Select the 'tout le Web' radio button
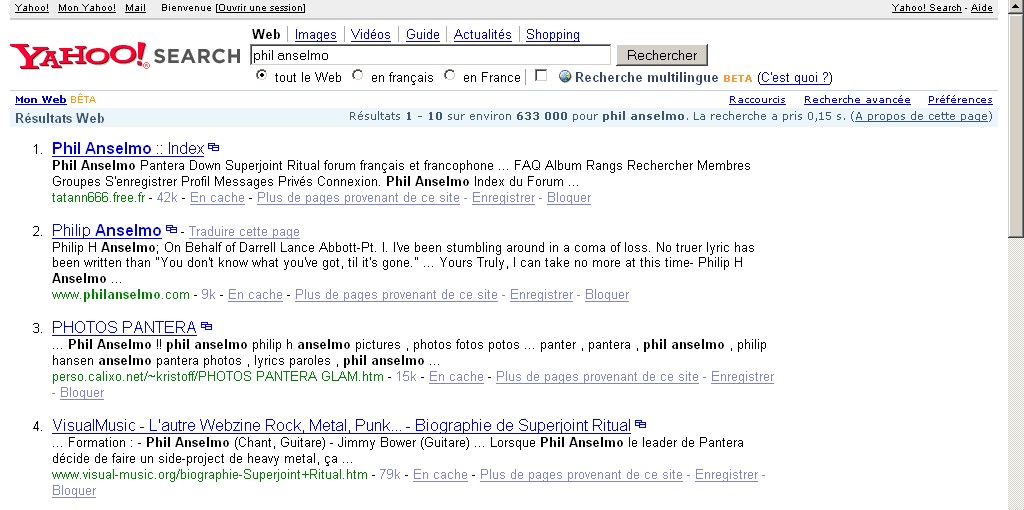The height and width of the screenshot is (510, 1024). [x=261, y=75]
